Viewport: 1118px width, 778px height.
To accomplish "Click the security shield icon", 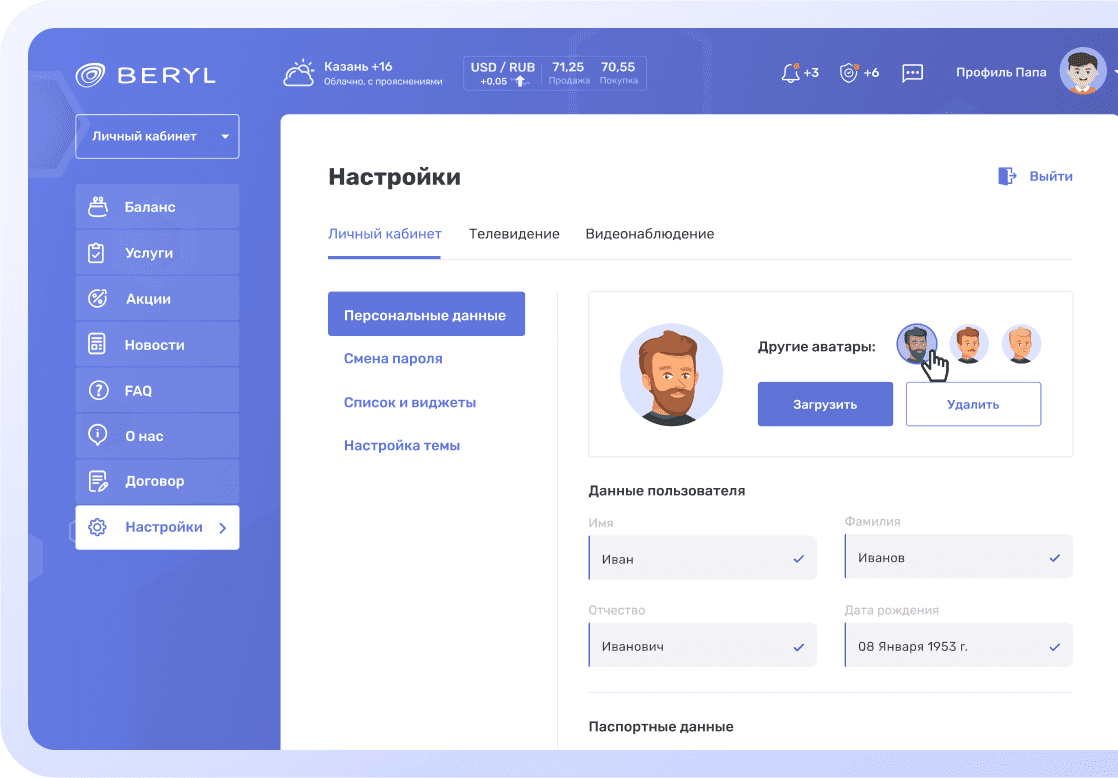I will click(x=849, y=73).
